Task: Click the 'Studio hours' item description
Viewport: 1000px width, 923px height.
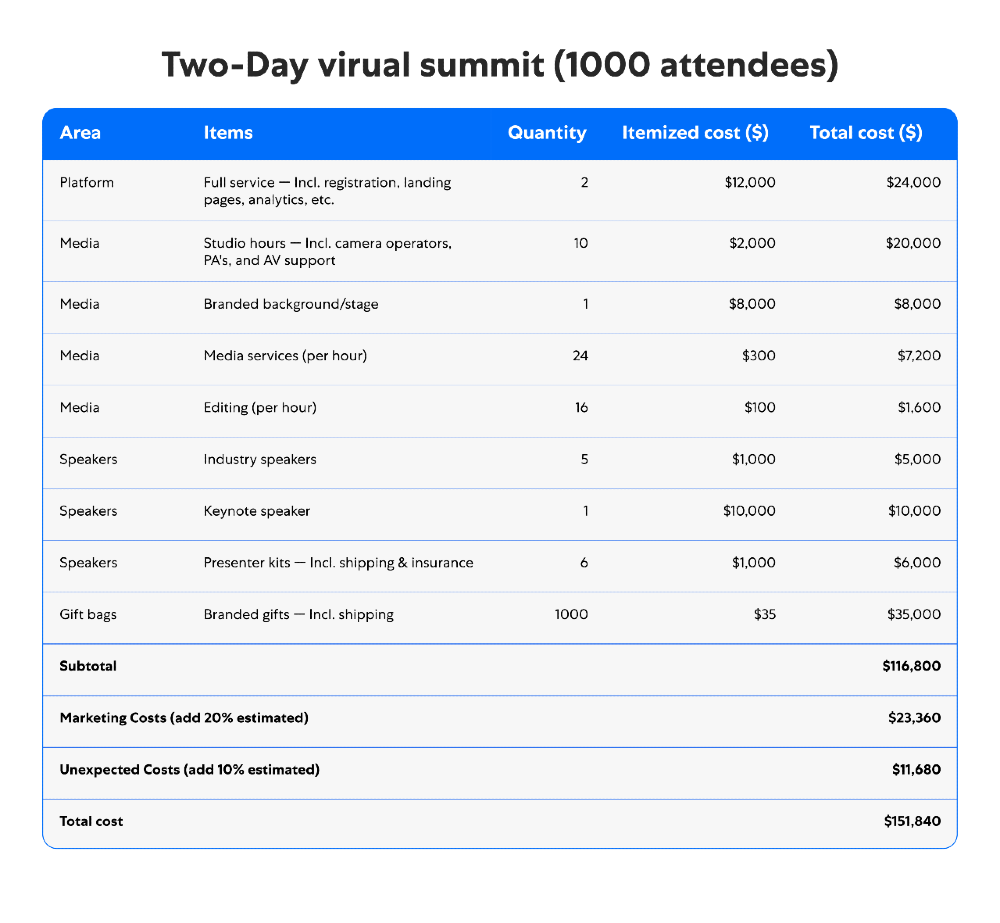Action: (x=327, y=252)
